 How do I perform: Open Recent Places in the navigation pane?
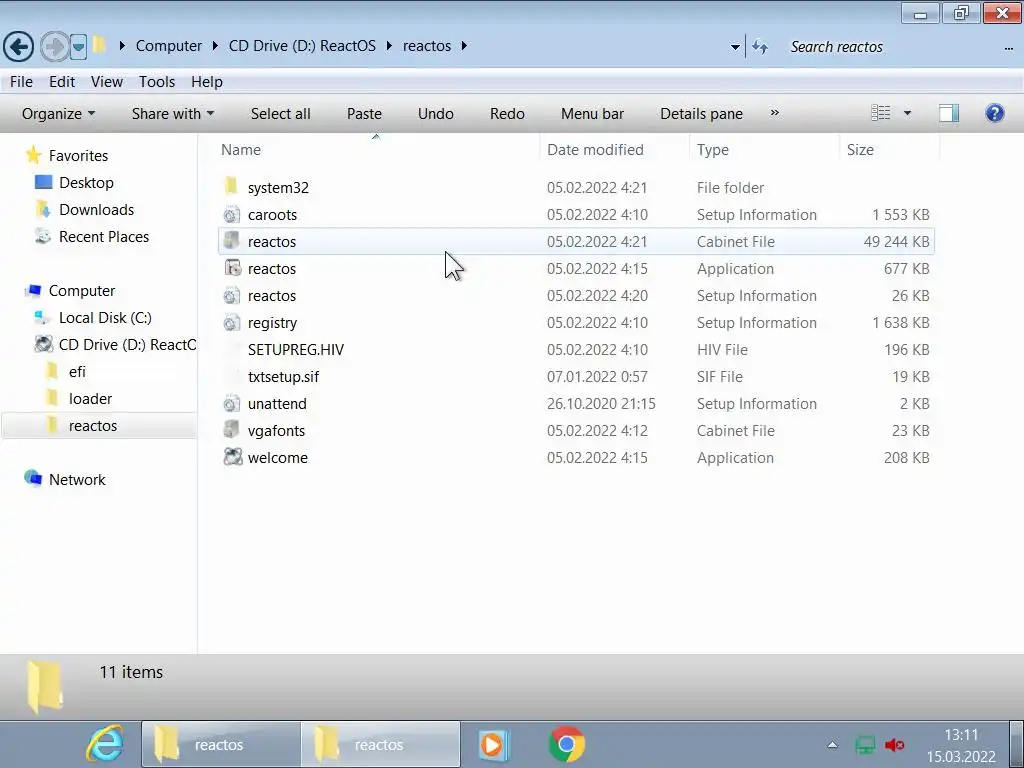(x=104, y=236)
